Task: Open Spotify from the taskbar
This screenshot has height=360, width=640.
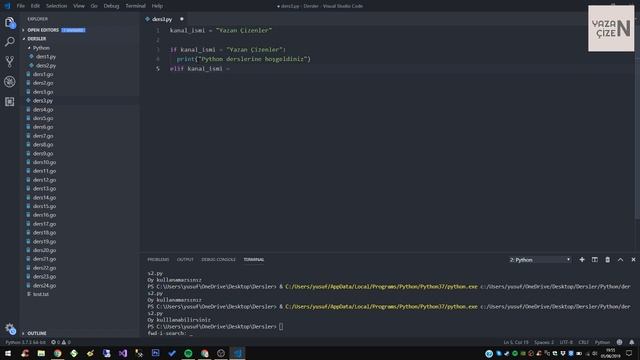Action: coord(188,353)
